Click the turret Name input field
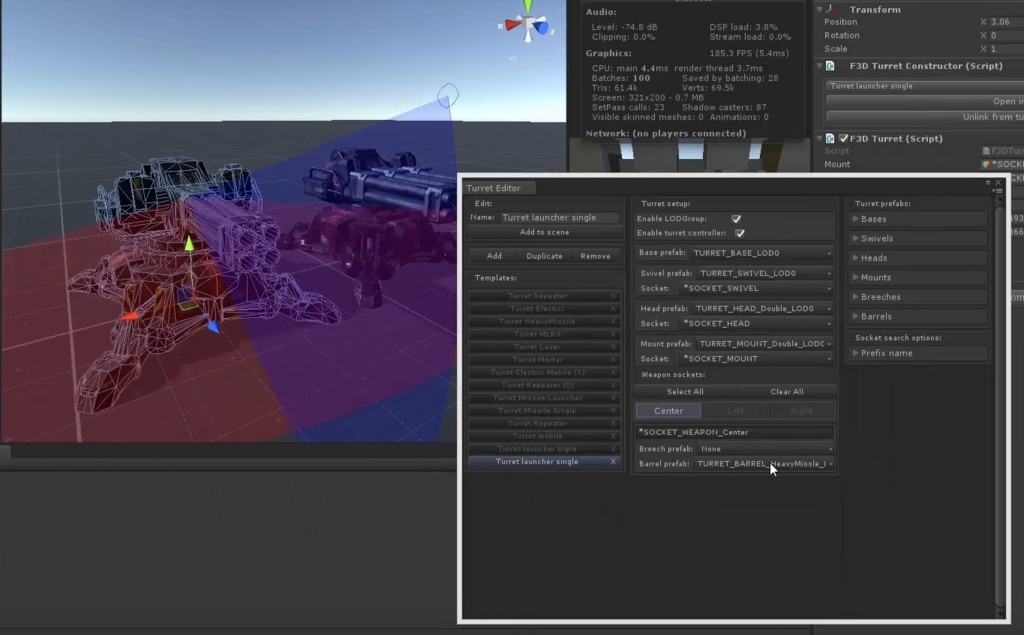This screenshot has height=635, width=1024. coord(560,218)
